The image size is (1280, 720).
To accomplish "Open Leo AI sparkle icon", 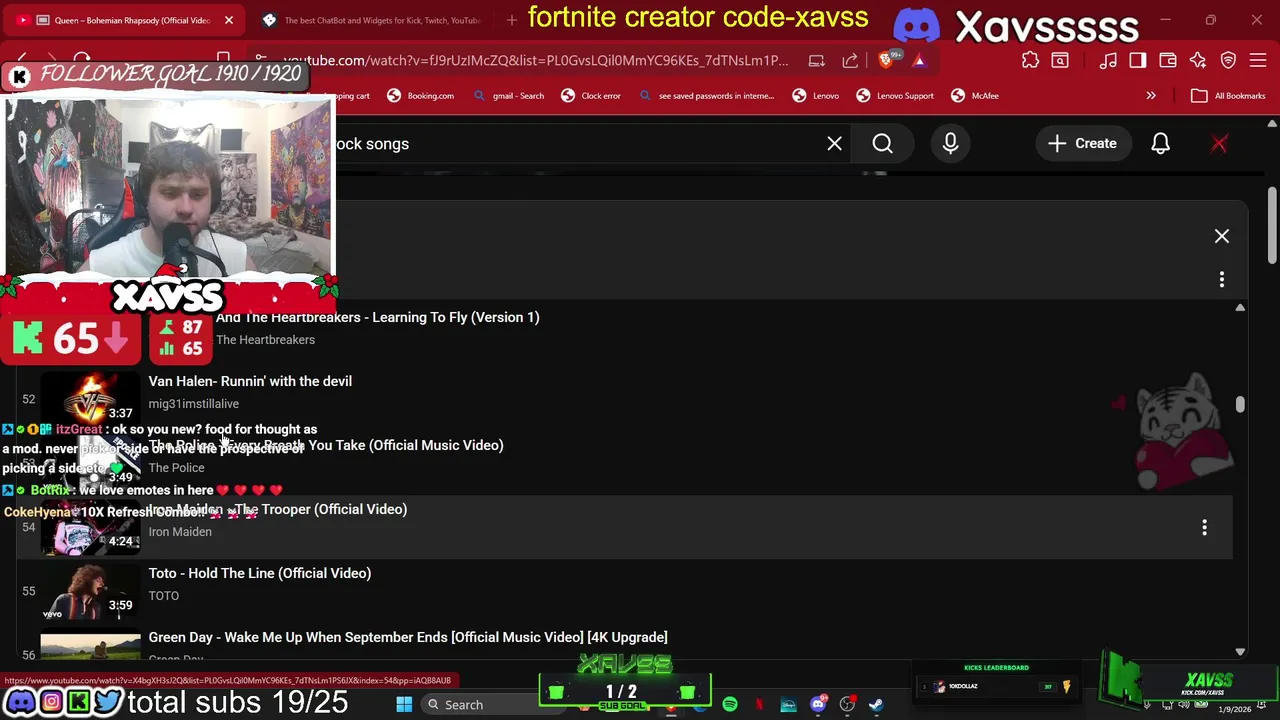I will 1198,60.
